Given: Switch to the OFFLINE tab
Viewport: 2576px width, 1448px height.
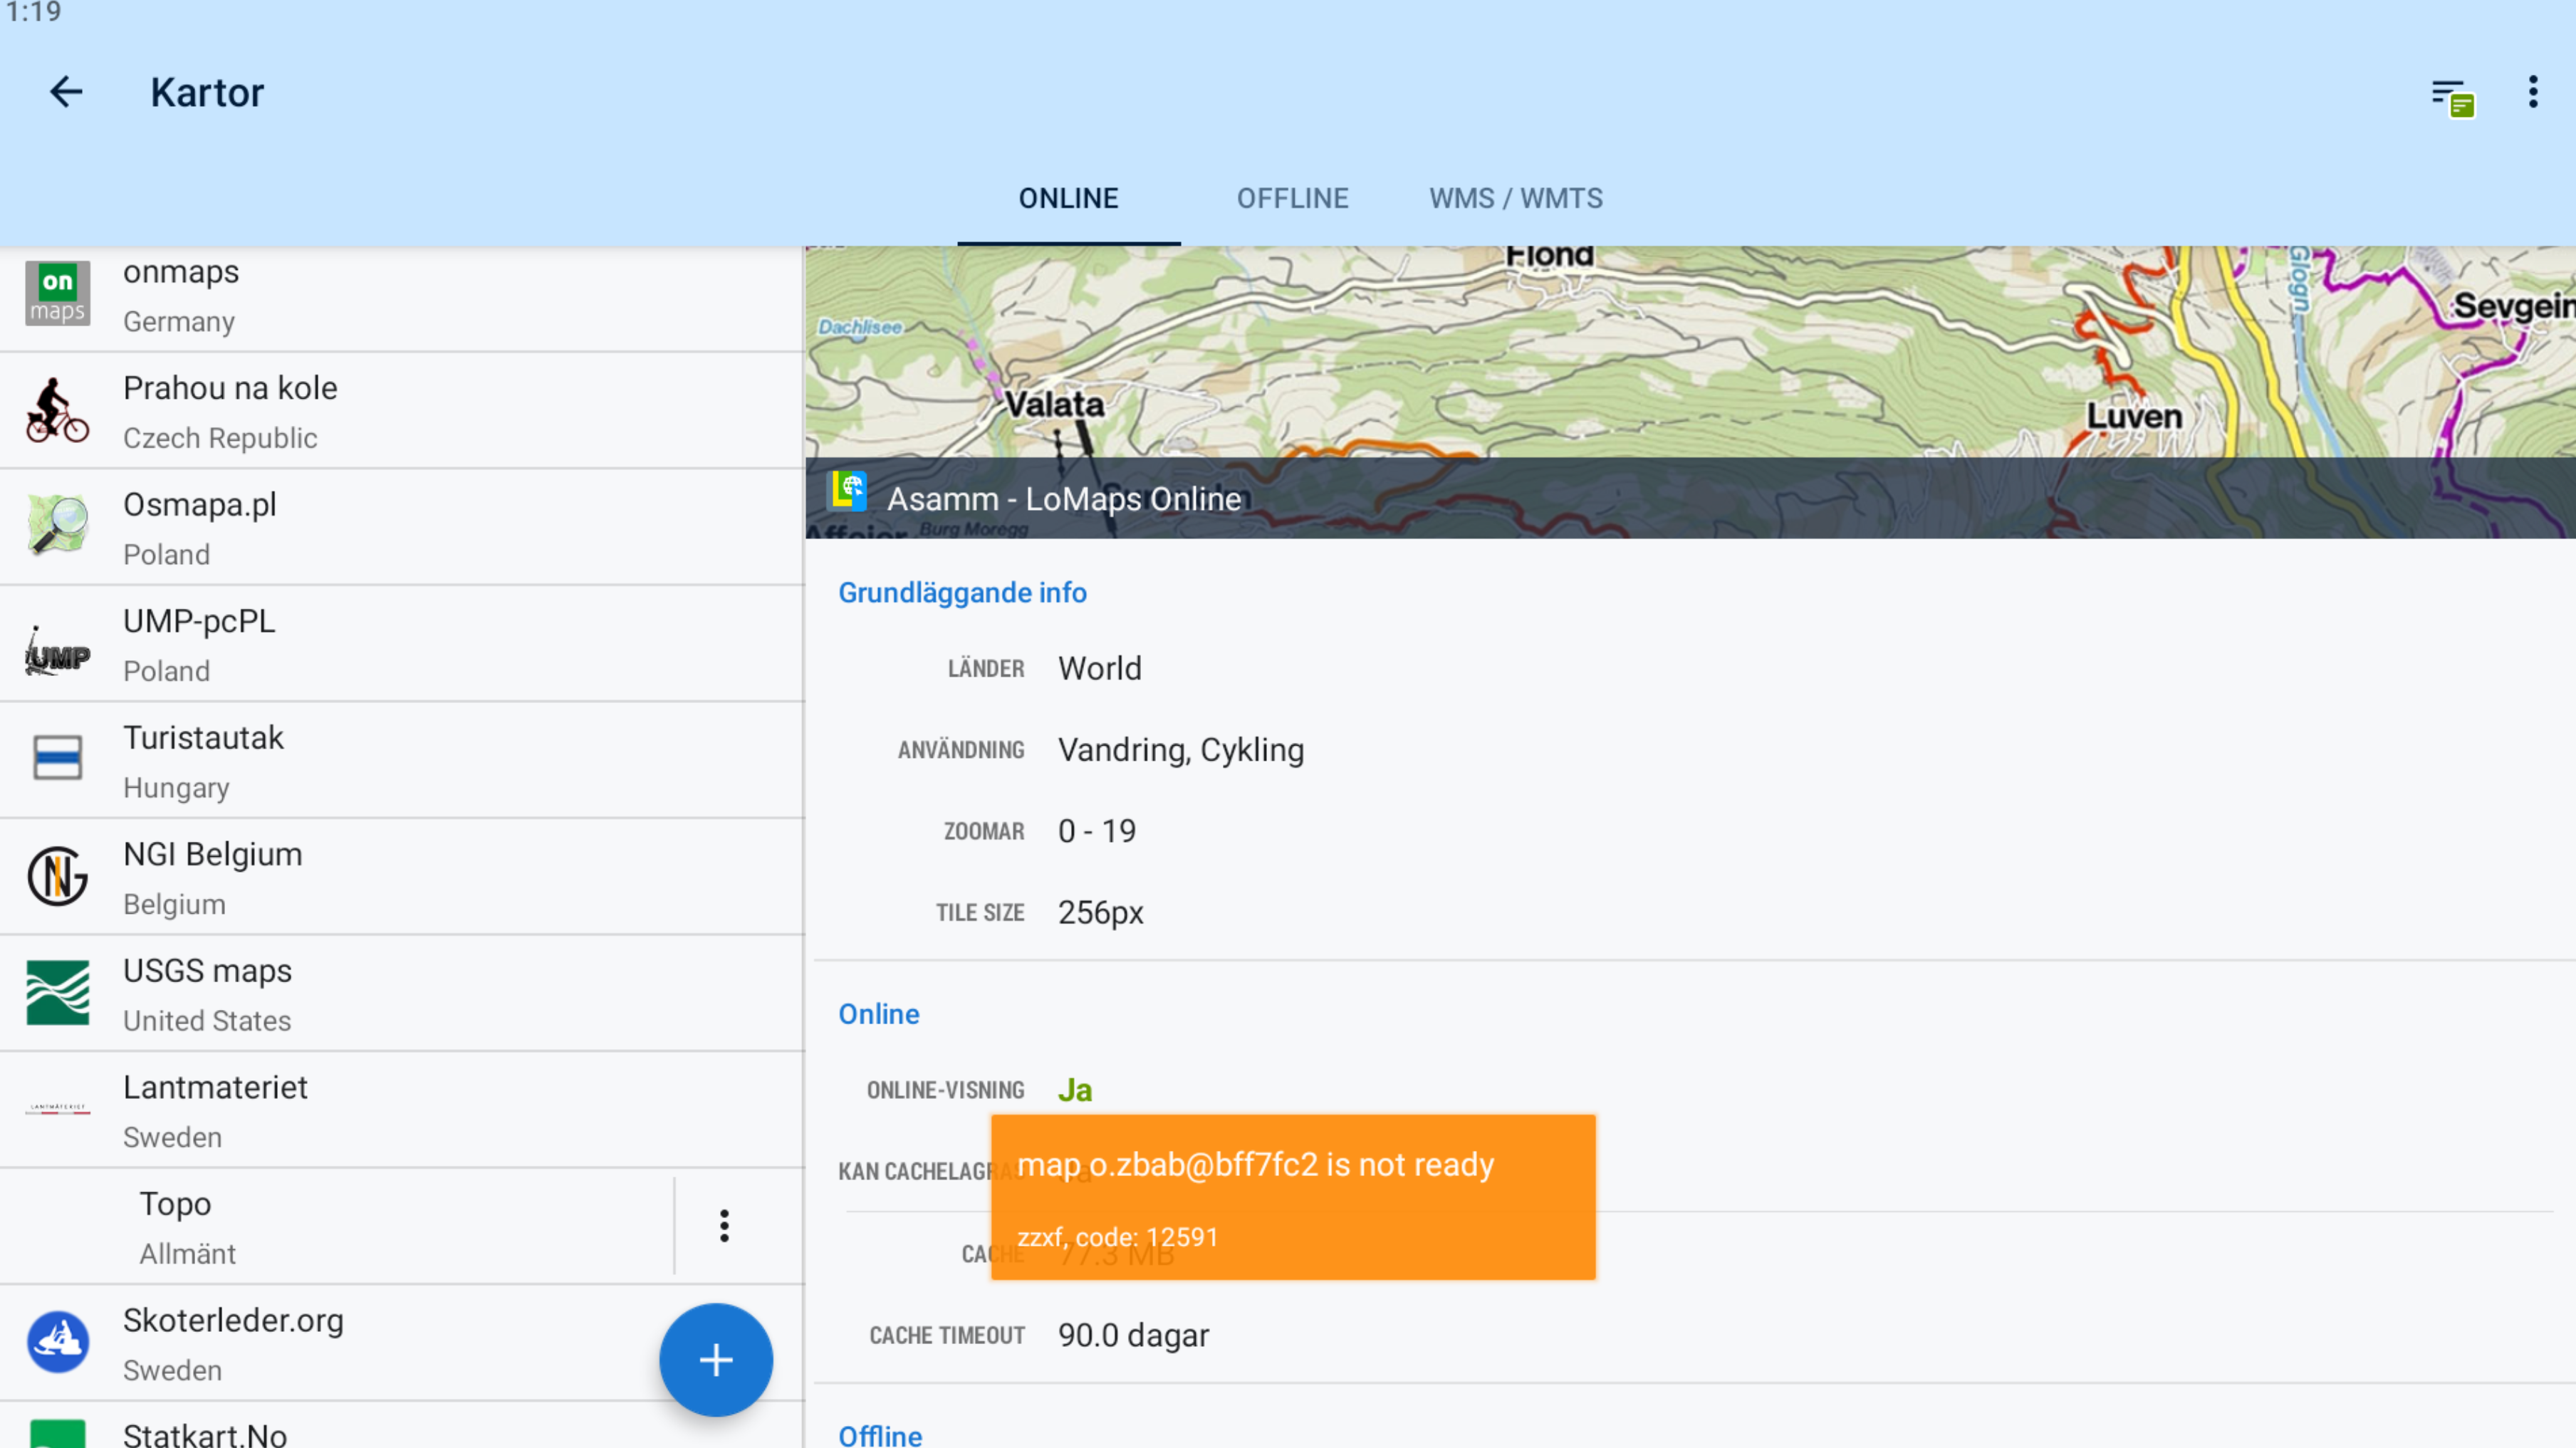Looking at the screenshot, I should 1292,198.
